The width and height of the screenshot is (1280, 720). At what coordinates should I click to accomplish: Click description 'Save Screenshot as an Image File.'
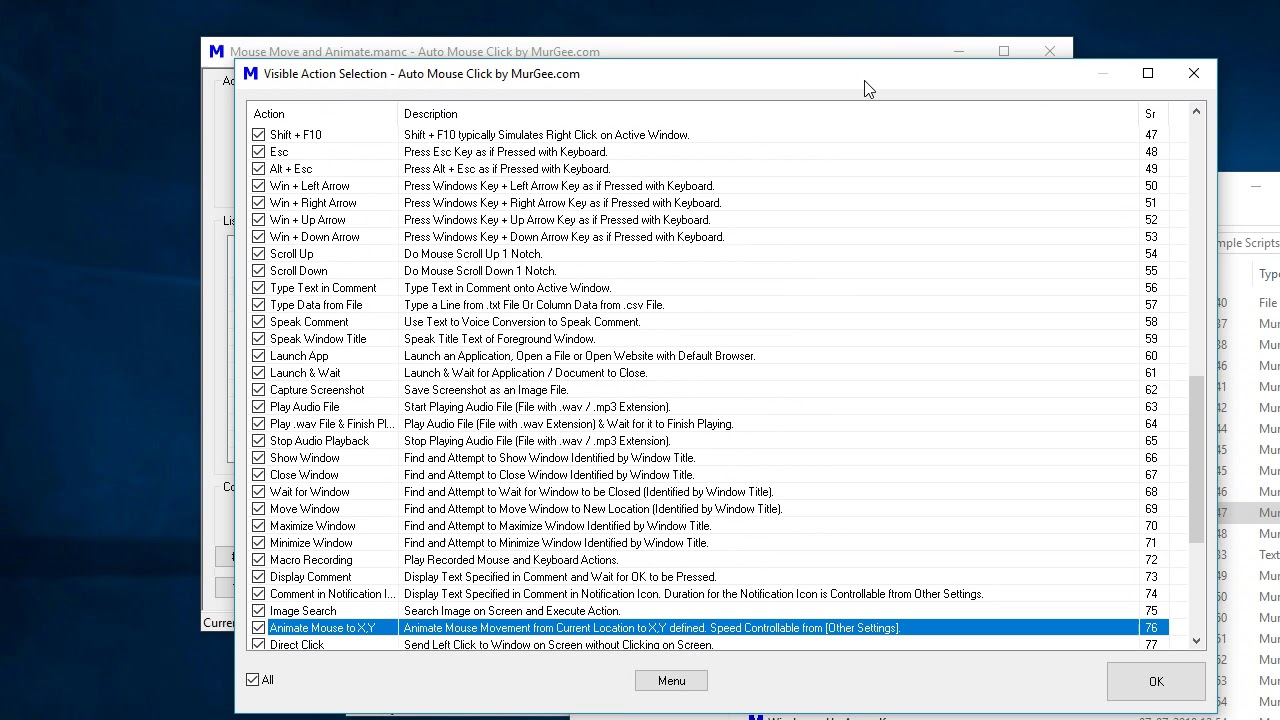coord(486,390)
